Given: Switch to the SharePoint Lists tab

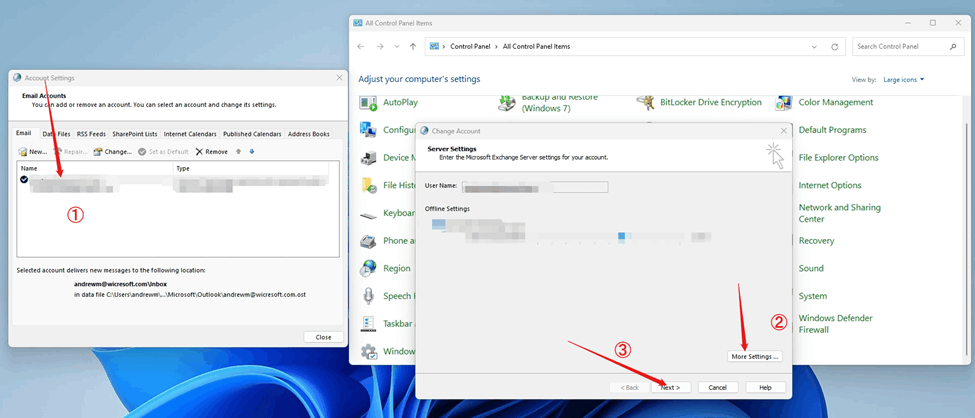Looking at the screenshot, I should point(135,134).
